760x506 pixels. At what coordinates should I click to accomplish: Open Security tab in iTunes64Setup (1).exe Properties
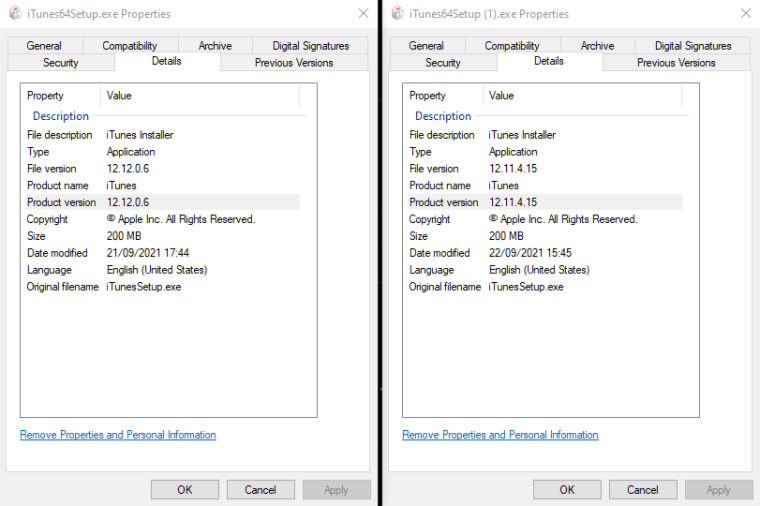point(443,63)
